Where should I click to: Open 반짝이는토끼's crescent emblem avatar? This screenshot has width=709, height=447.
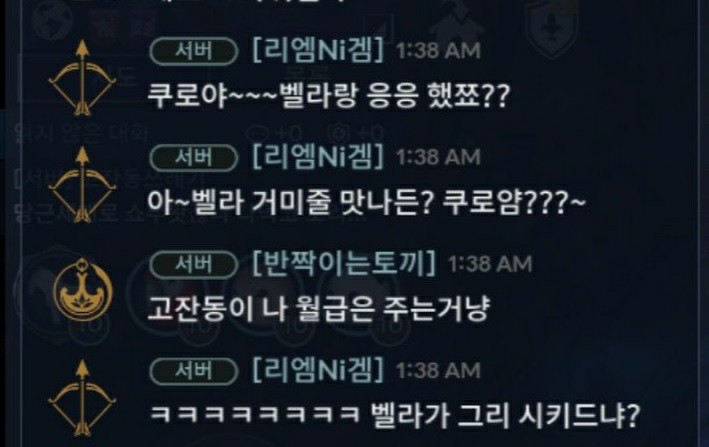[82, 290]
